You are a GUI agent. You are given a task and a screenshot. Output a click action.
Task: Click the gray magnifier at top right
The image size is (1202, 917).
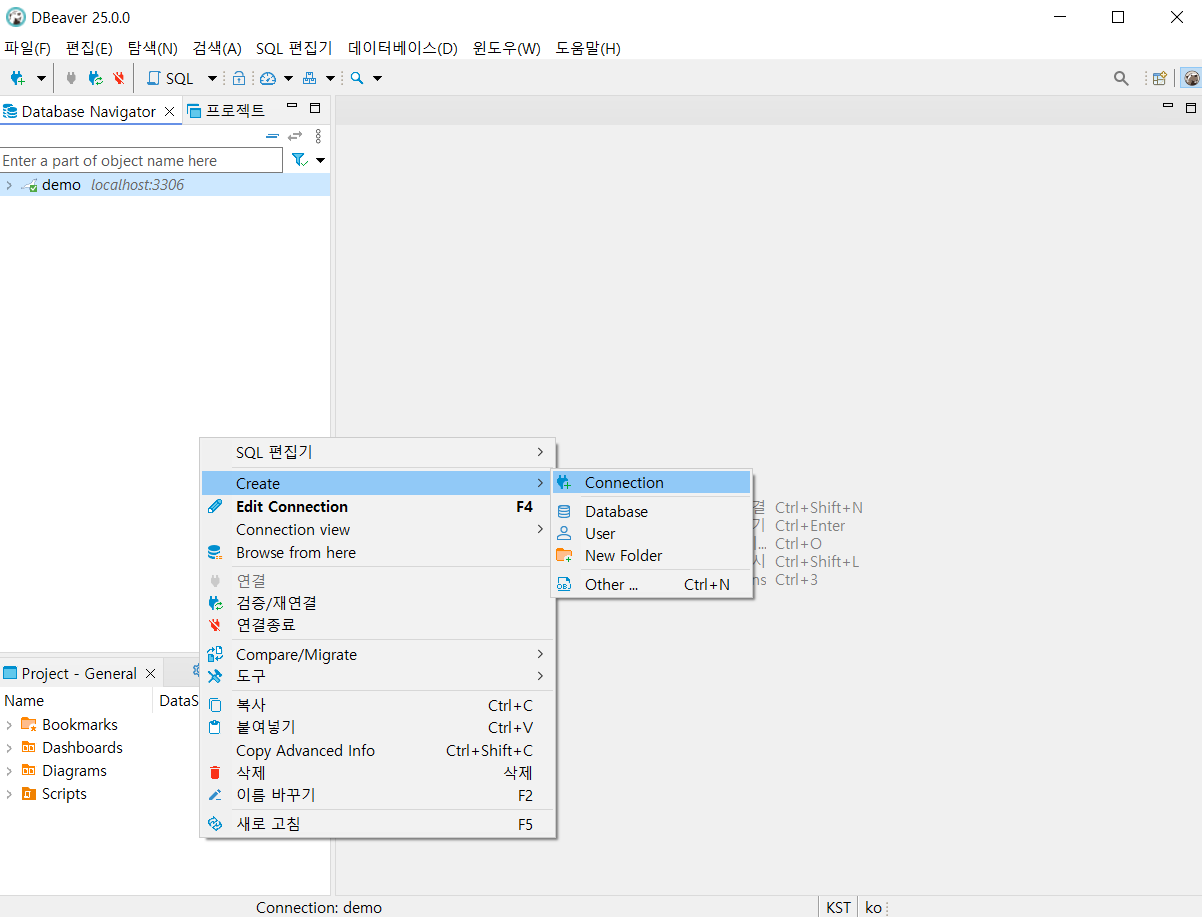coord(1122,78)
